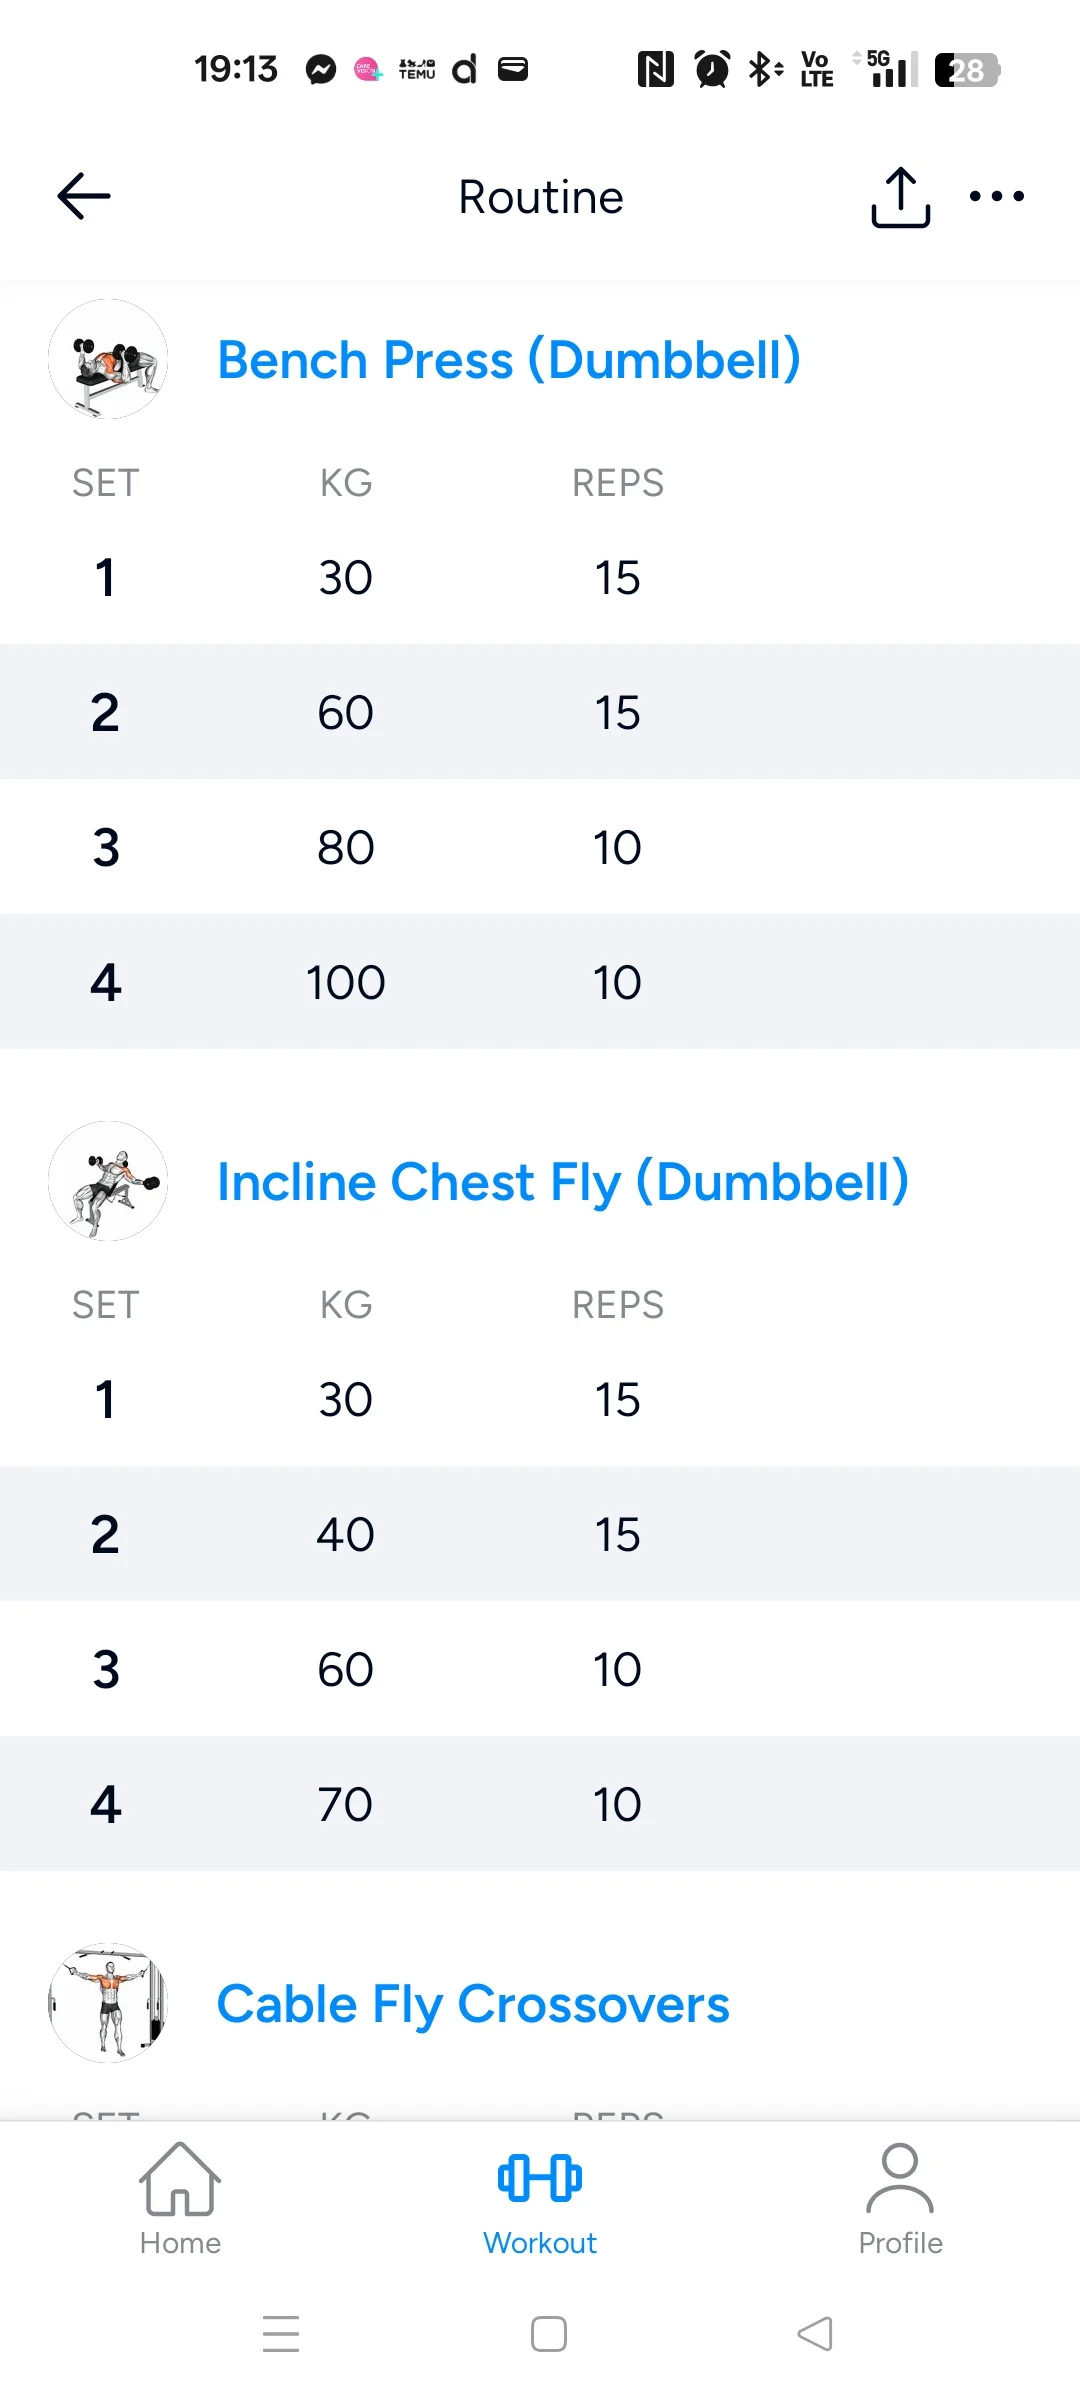
Task: Tap the Android back triangle button
Action: [815, 2334]
